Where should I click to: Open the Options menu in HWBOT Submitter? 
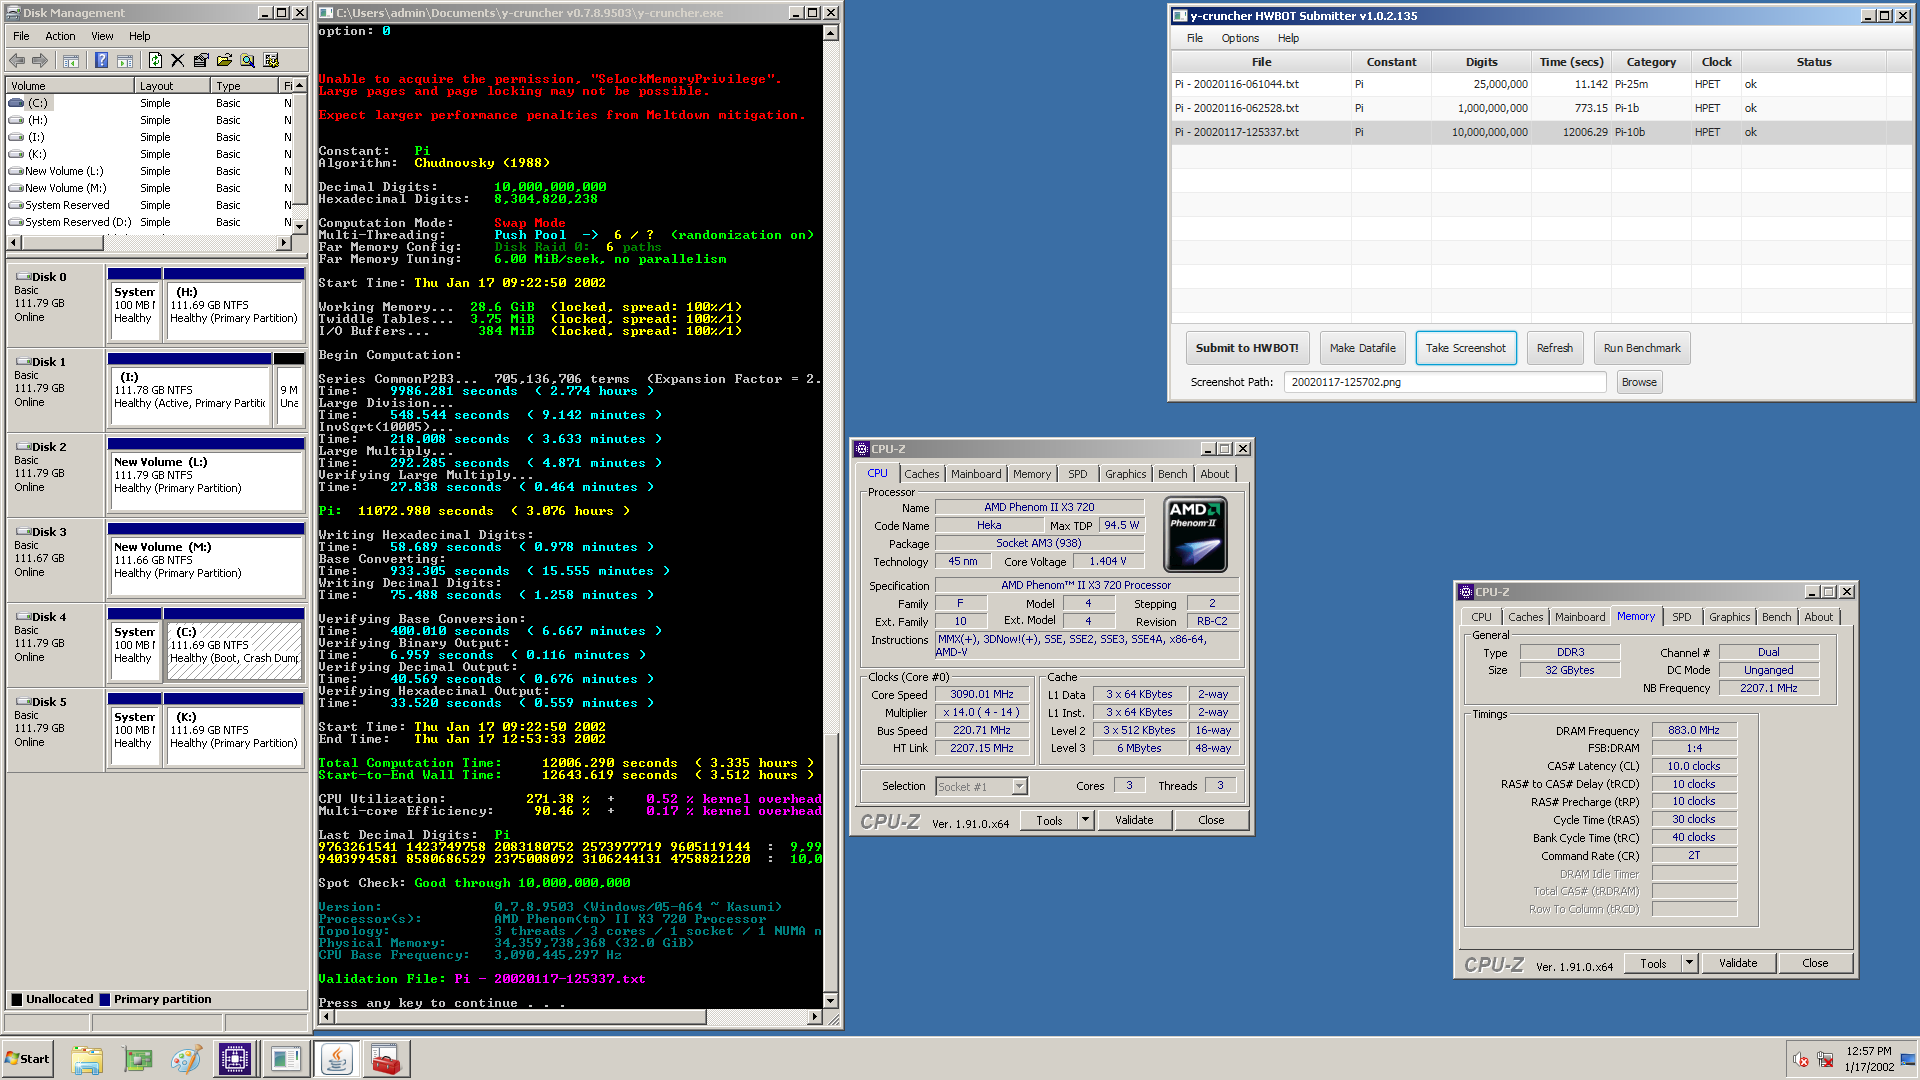pyautogui.click(x=1240, y=38)
